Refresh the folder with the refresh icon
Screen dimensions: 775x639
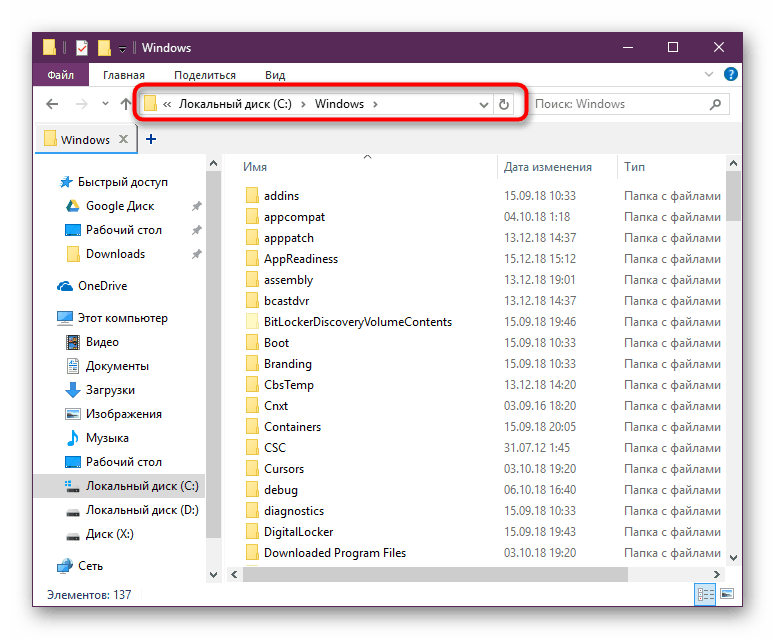click(504, 104)
